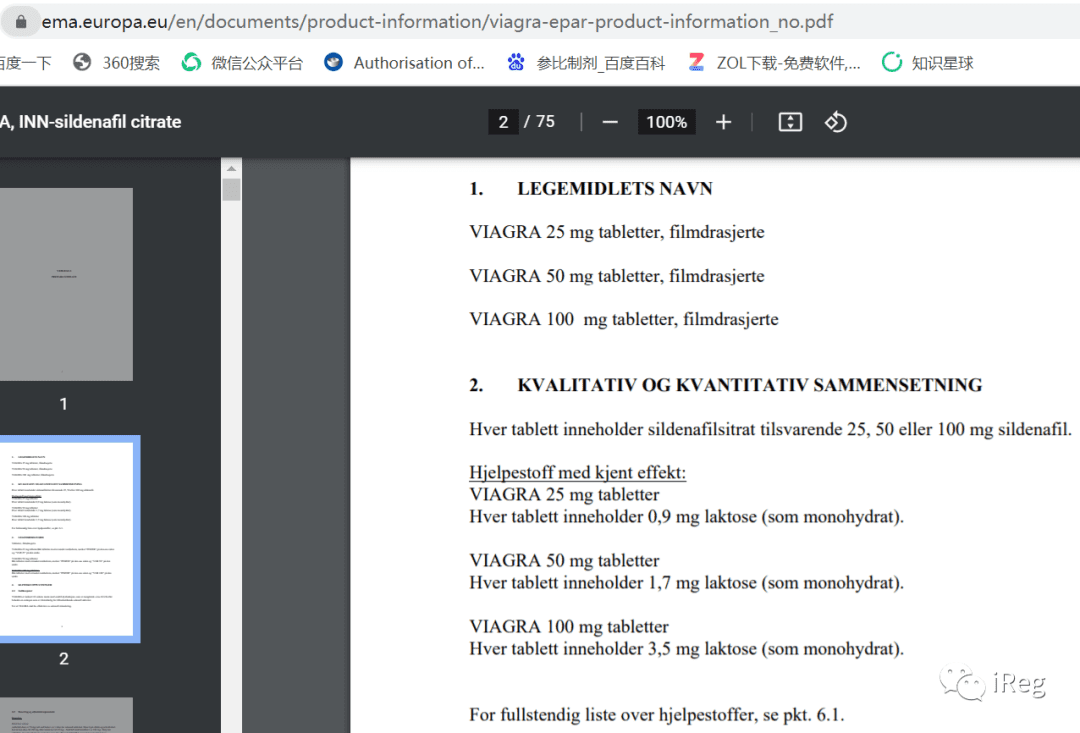Screen dimensions: 1080x733
Task: Open the Authorisation of... bookmark
Action: (x=404, y=63)
